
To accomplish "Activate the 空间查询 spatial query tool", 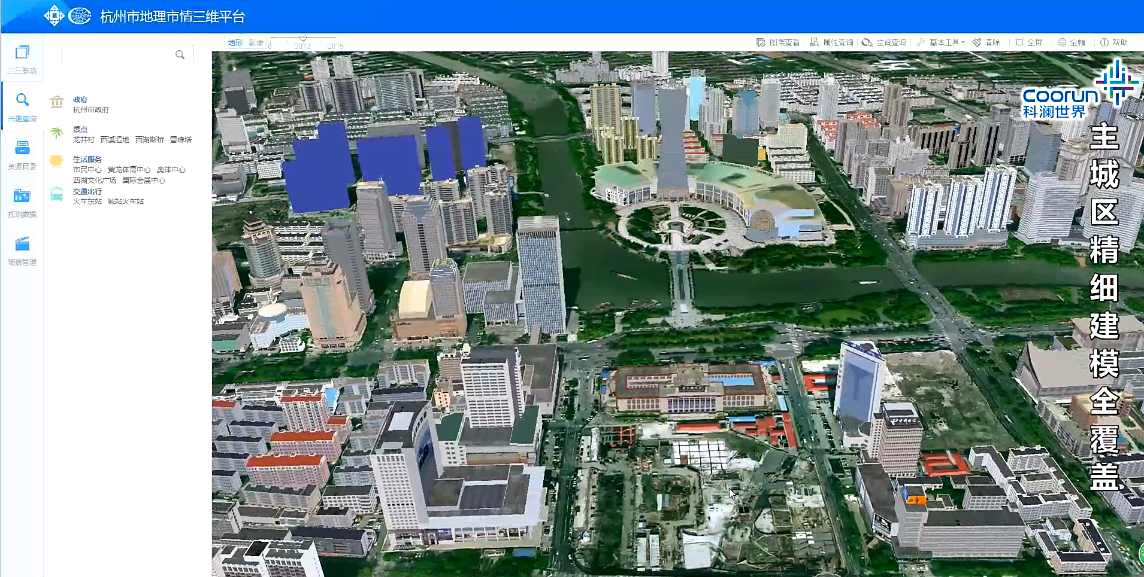I will click(x=885, y=43).
